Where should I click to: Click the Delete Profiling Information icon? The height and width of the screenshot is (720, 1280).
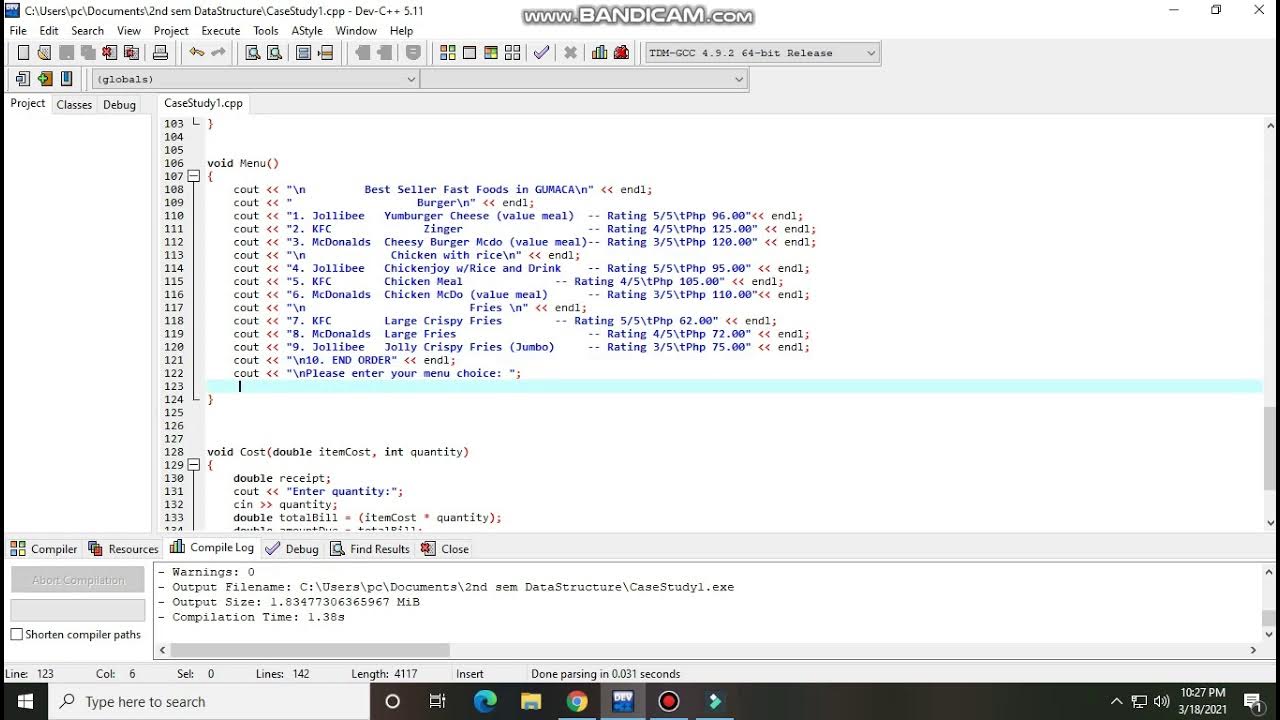pyautogui.click(x=622, y=53)
